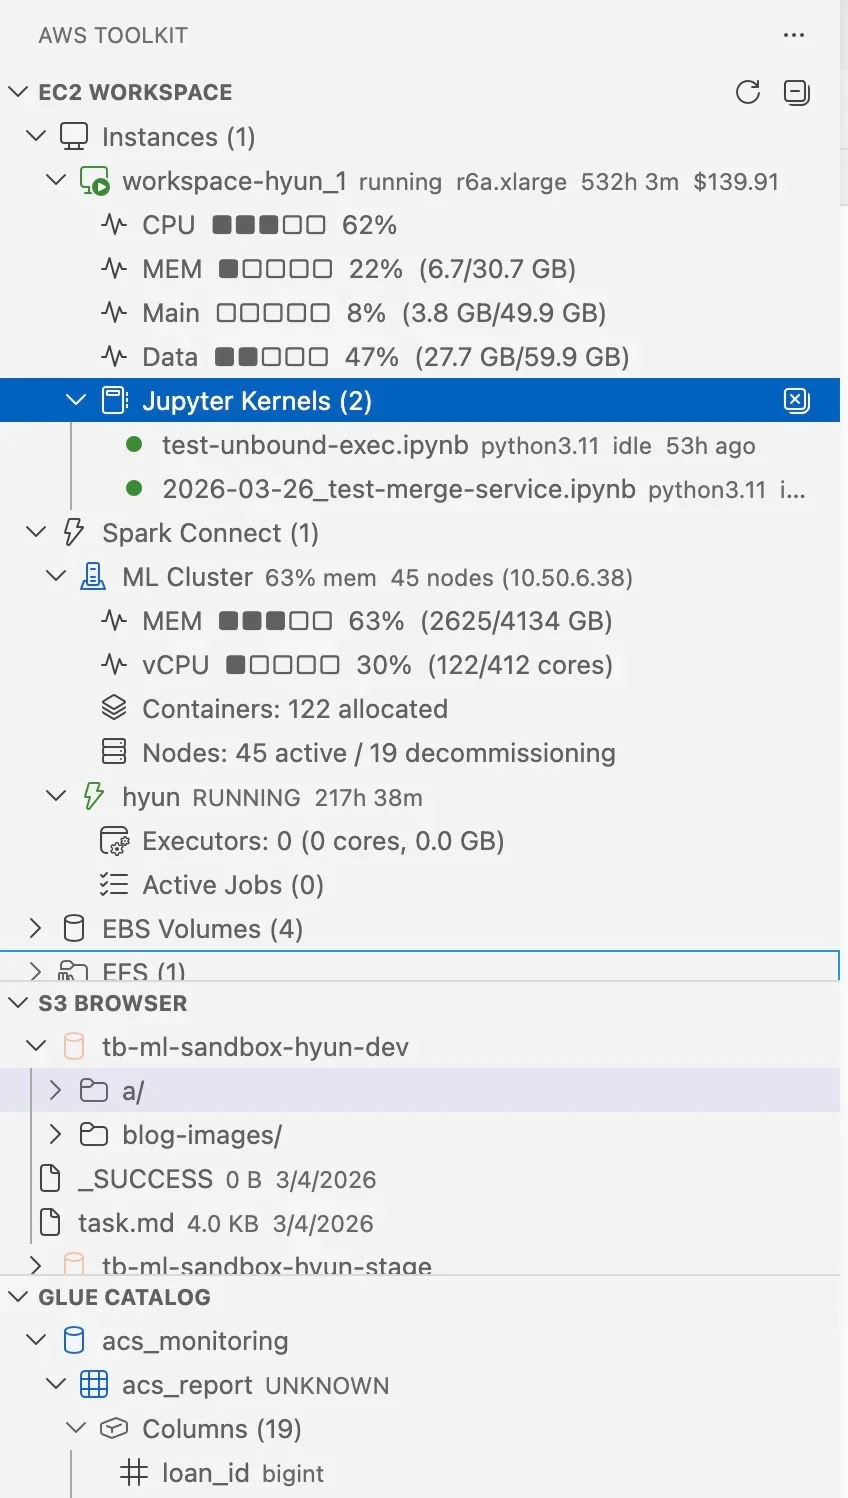The height and width of the screenshot is (1498, 848).
Task: Select the task.md file name
Action: [x=126, y=1223]
